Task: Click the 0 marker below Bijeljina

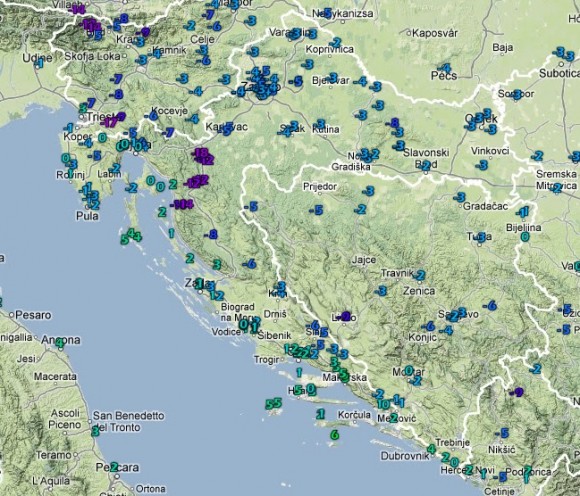Action: [x=525, y=237]
